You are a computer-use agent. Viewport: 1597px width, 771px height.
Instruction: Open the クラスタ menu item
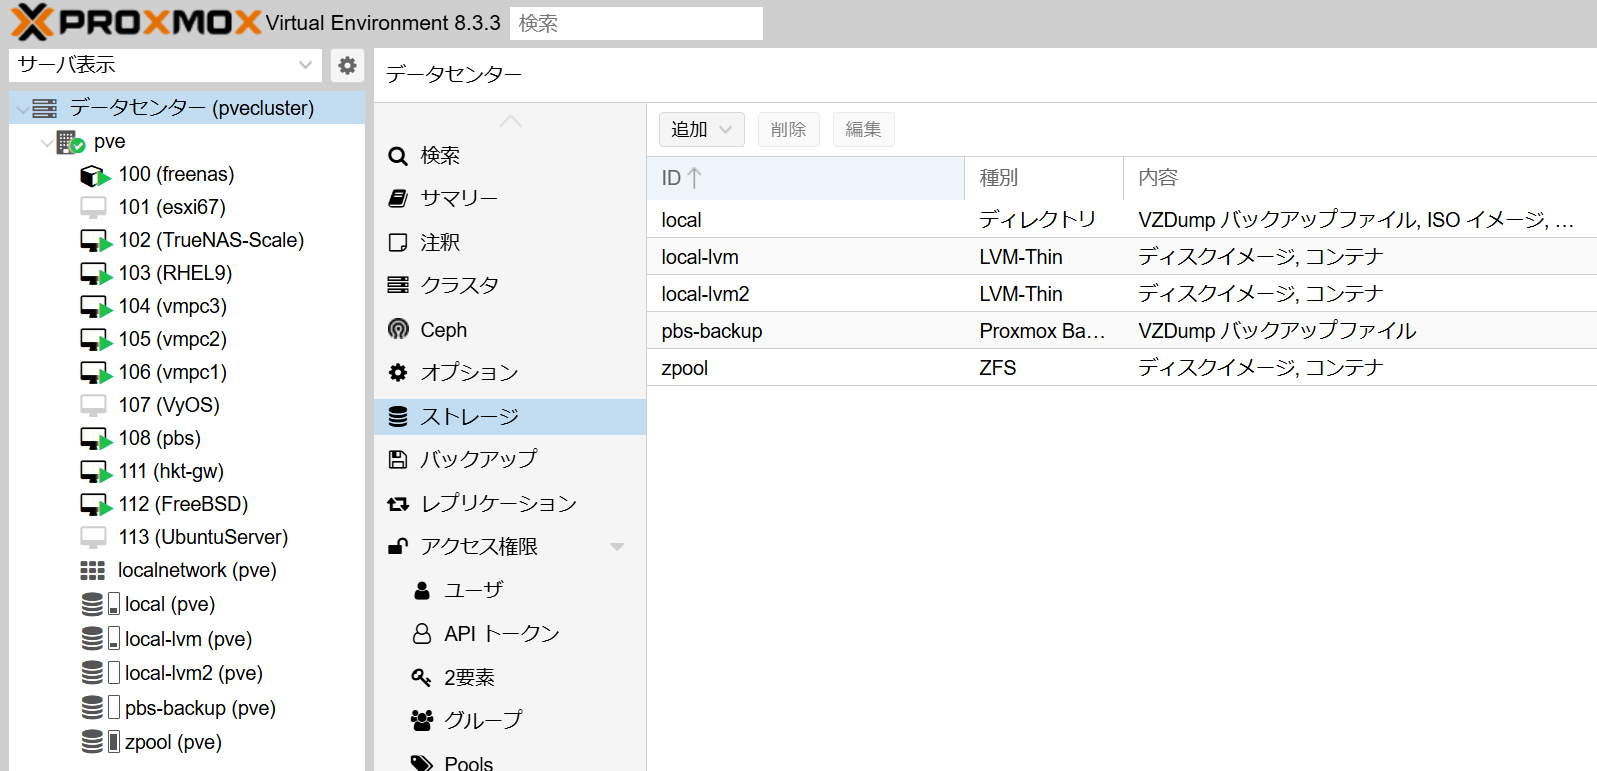510,286
